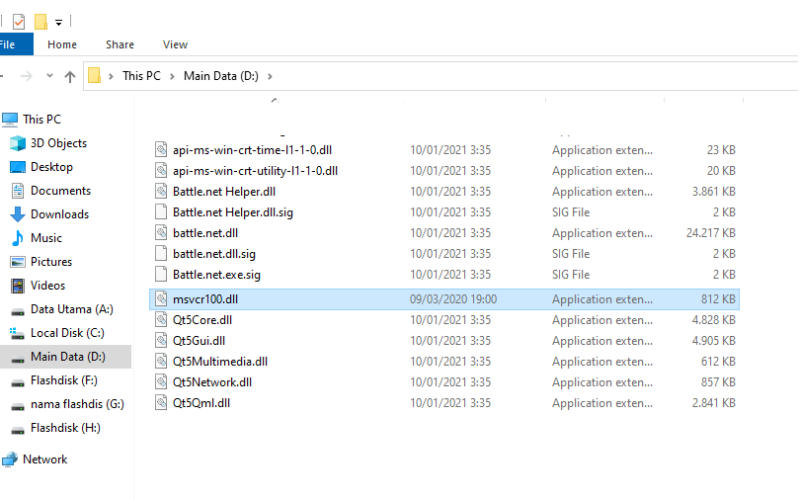Screen dimensions: 800x500
Task: Select This PC in the navigation pane
Action: [42, 119]
